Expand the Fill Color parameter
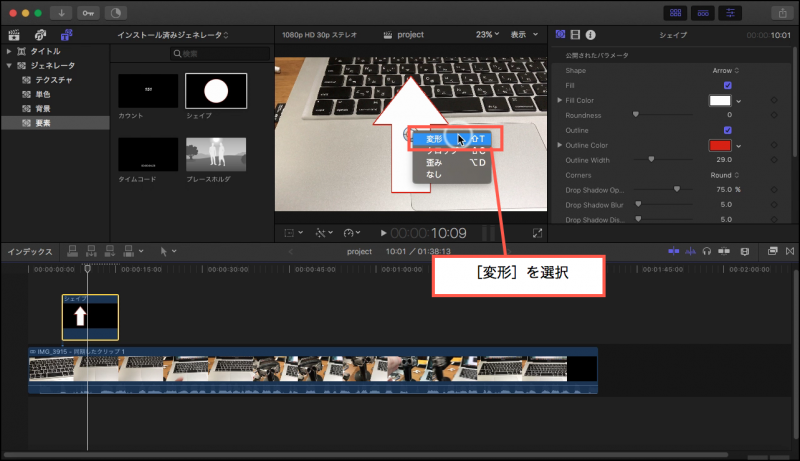This screenshot has height=461, width=800. pyautogui.click(x=559, y=100)
